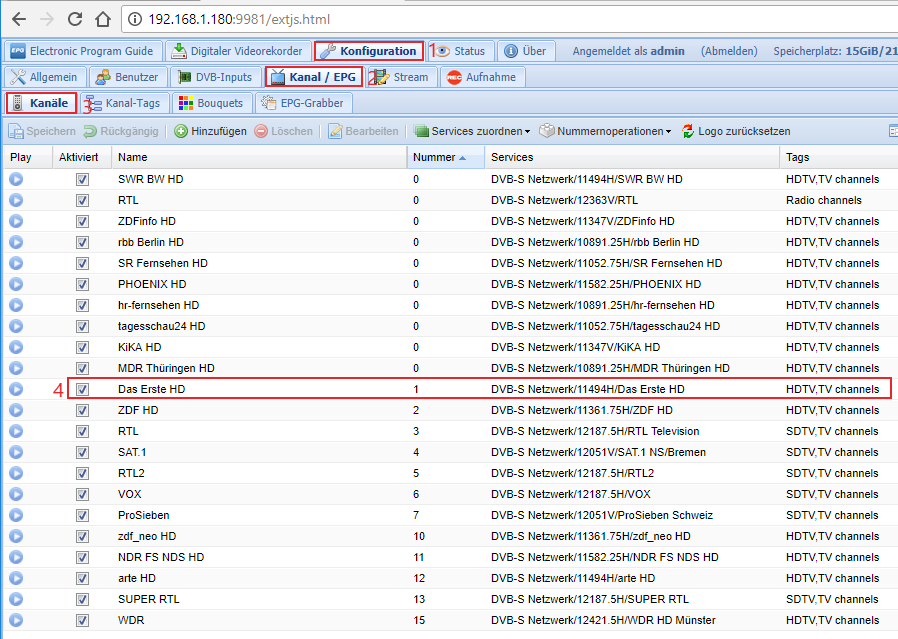Play KiKA HD channel
Image resolution: width=898 pixels, height=639 pixels.
(x=16, y=347)
